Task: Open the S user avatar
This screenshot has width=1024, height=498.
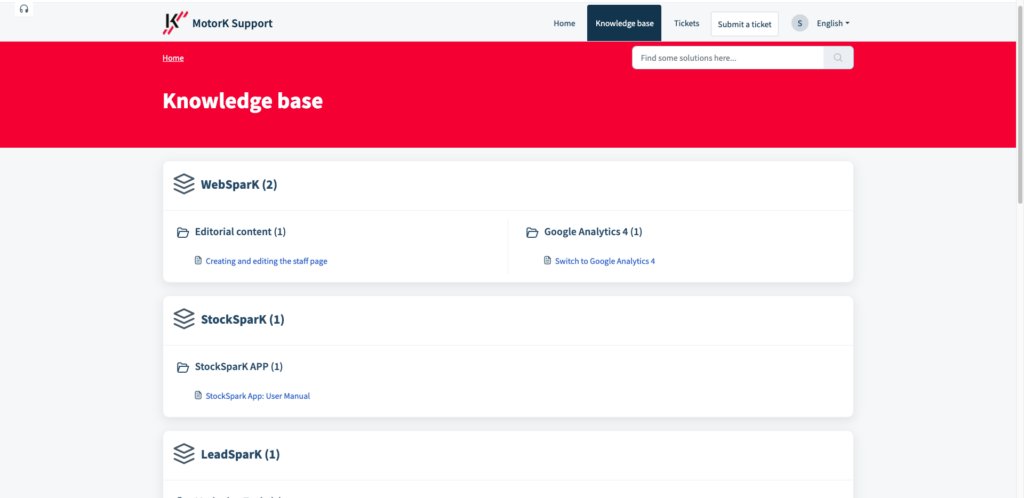Action: tap(799, 23)
